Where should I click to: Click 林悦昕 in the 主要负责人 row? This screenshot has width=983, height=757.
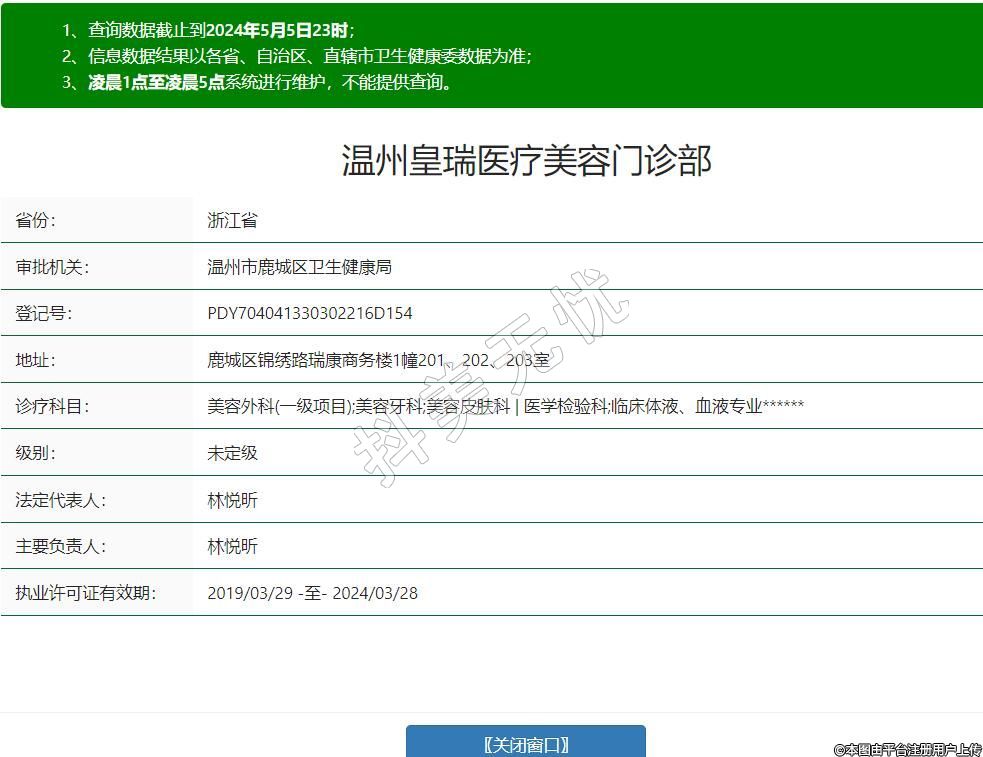[x=232, y=546]
